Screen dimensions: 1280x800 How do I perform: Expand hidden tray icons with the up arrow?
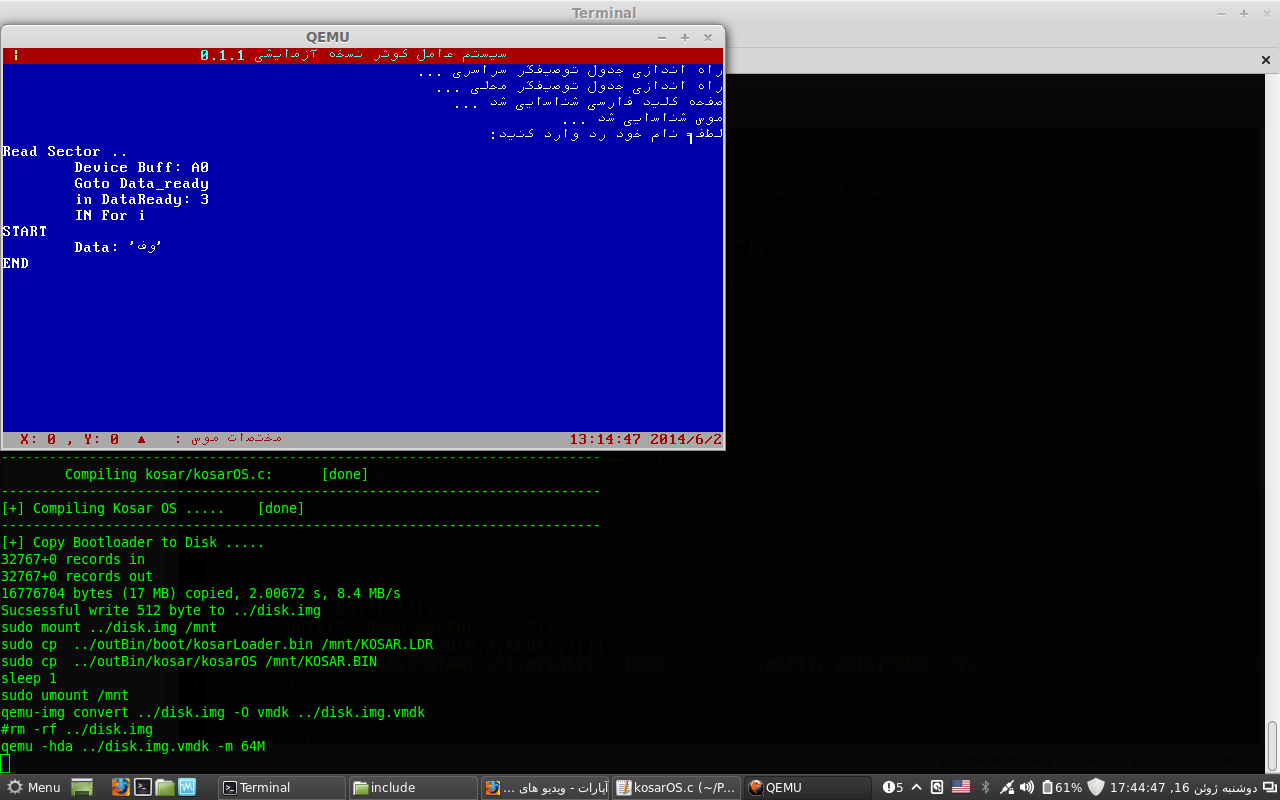(918, 787)
